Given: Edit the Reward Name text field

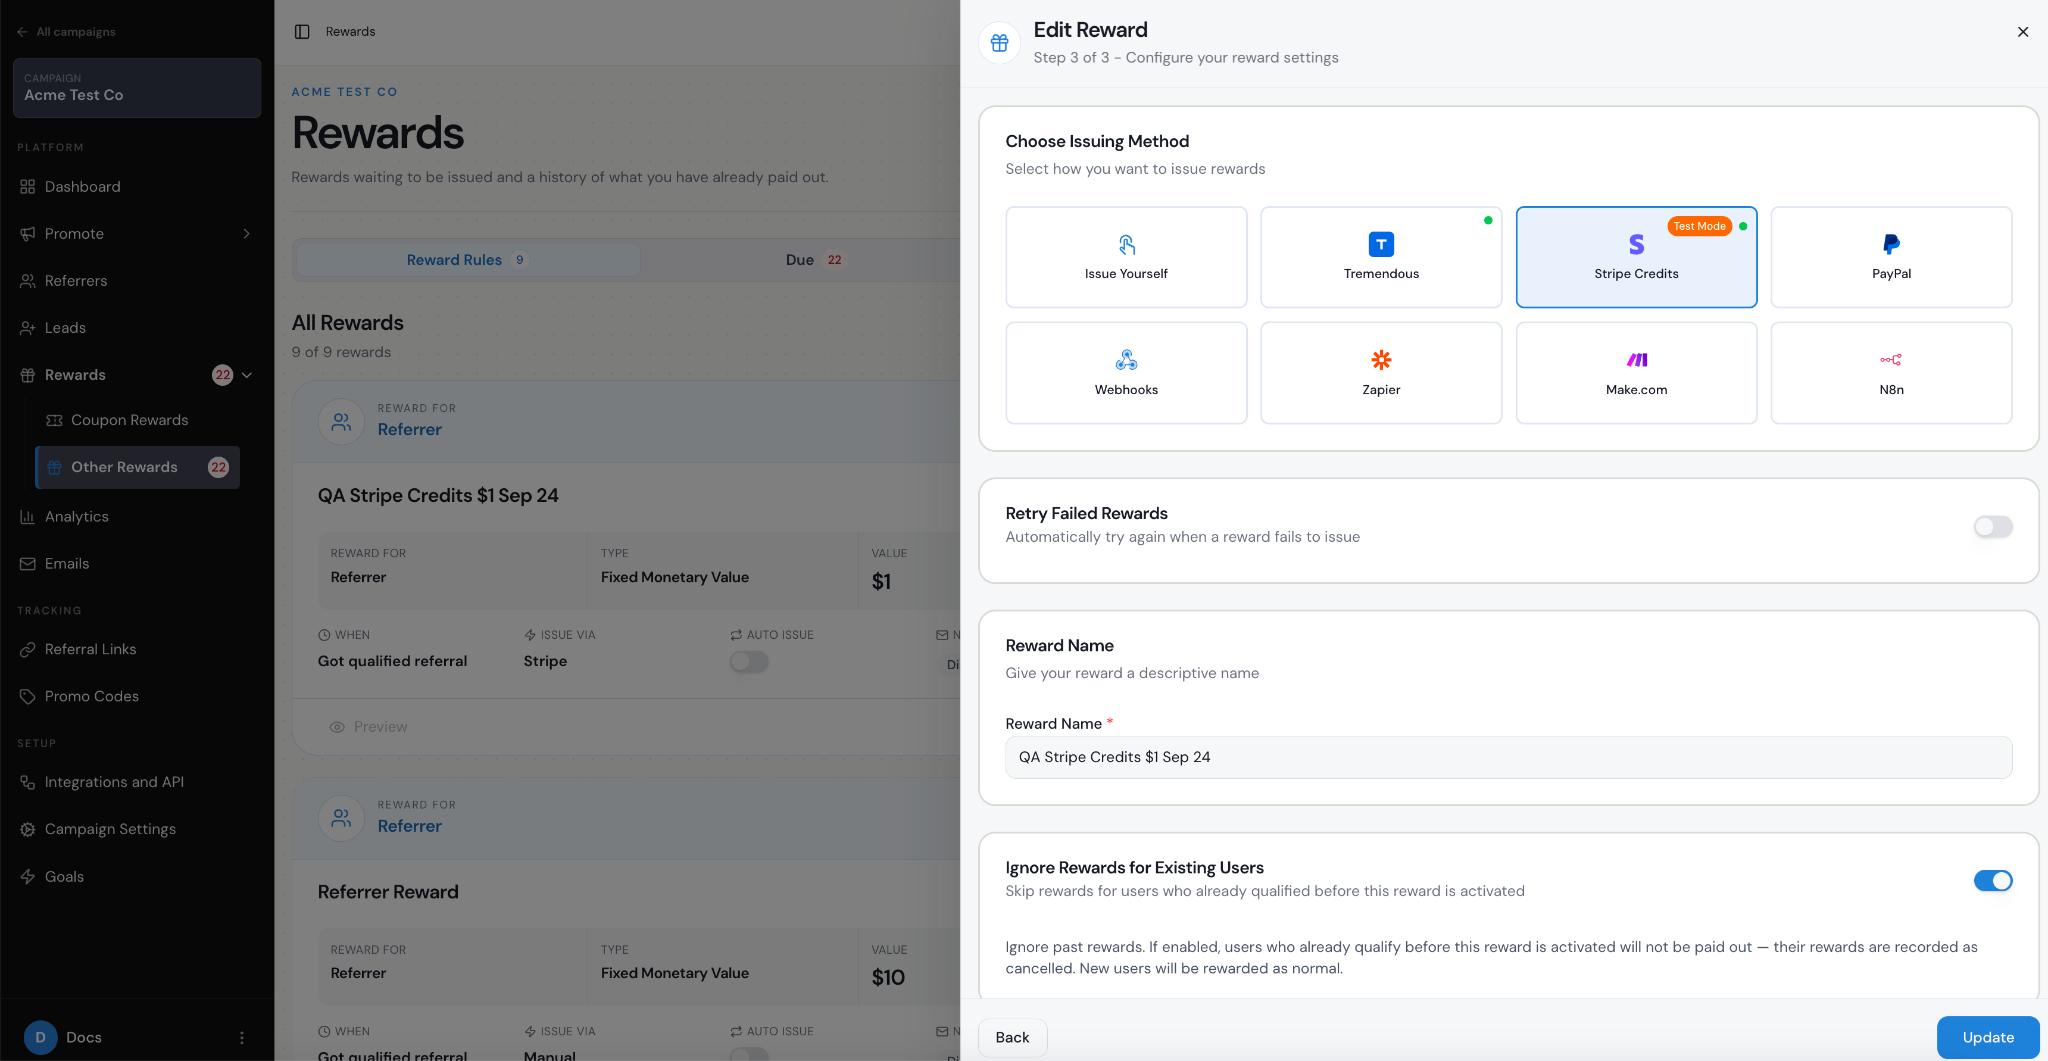Looking at the screenshot, I should (1508, 757).
